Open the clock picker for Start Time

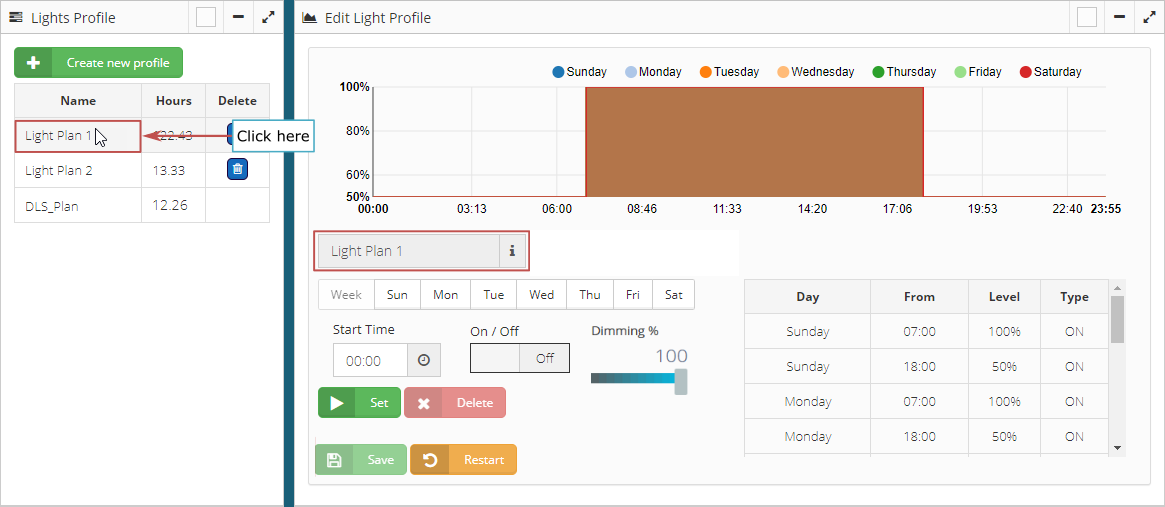[x=424, y=360]
